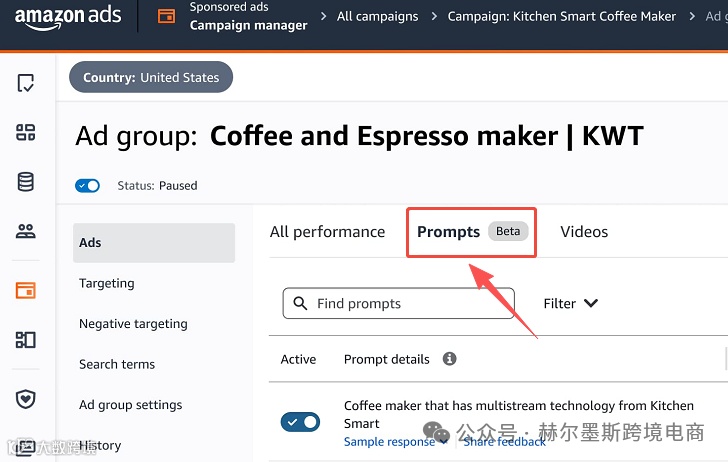Open the layout panels icon in sidebar
This screenshot has height=462, width=728.
click(26, 339)
